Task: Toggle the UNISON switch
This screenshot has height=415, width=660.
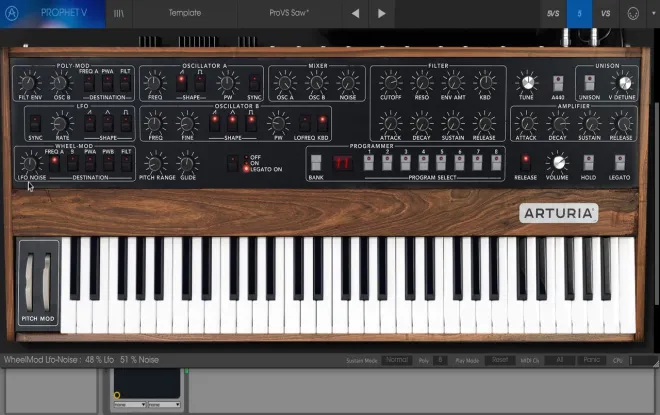Action: pos(589,83)
